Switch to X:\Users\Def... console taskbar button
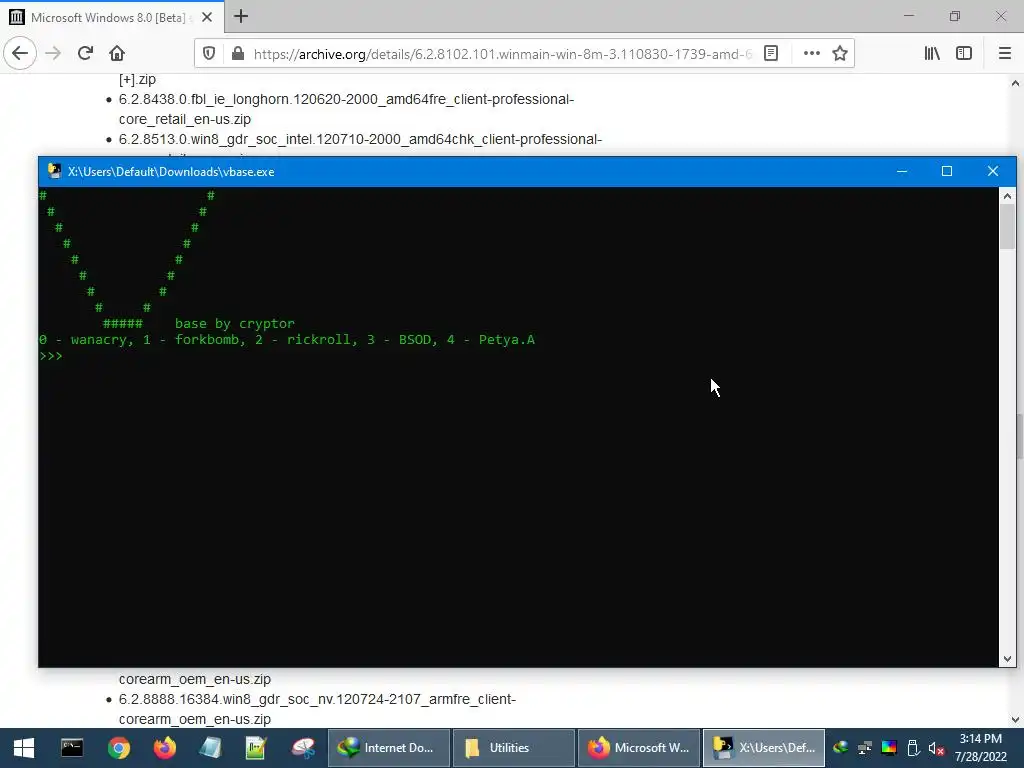 [763, 748]
